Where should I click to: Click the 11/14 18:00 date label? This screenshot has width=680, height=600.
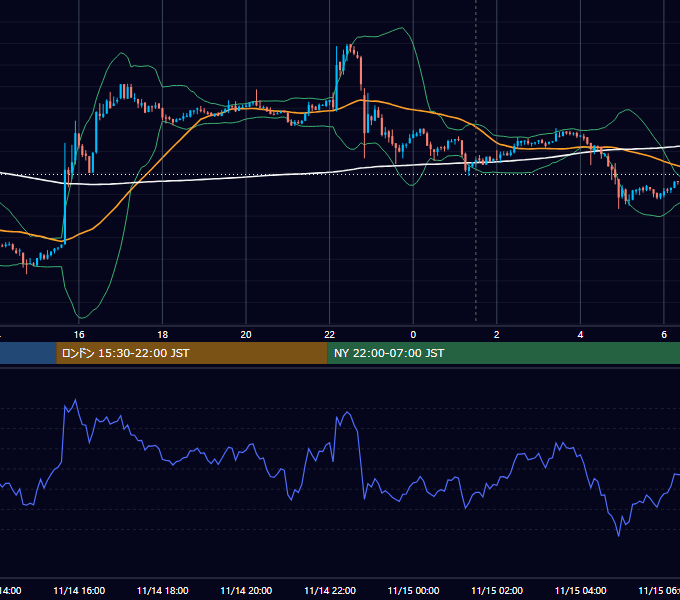(163, 590)
